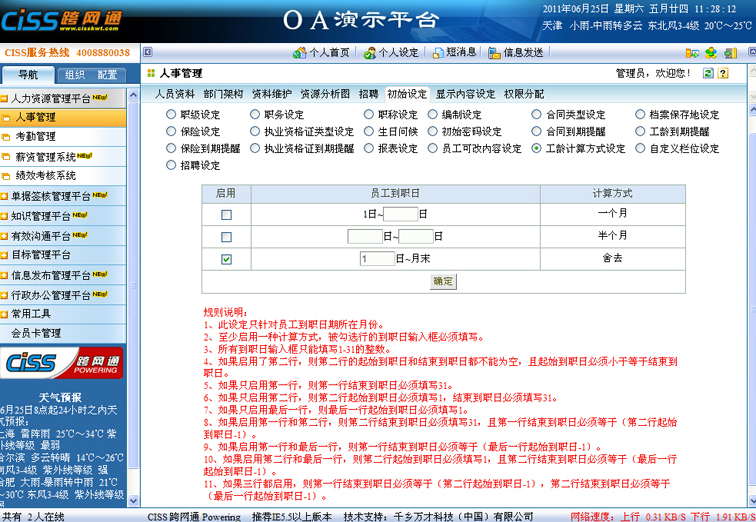This screenshot has width=756, height=522.
Task: Switch to the 部门架构 tab
Action: [x=222, y=94]
